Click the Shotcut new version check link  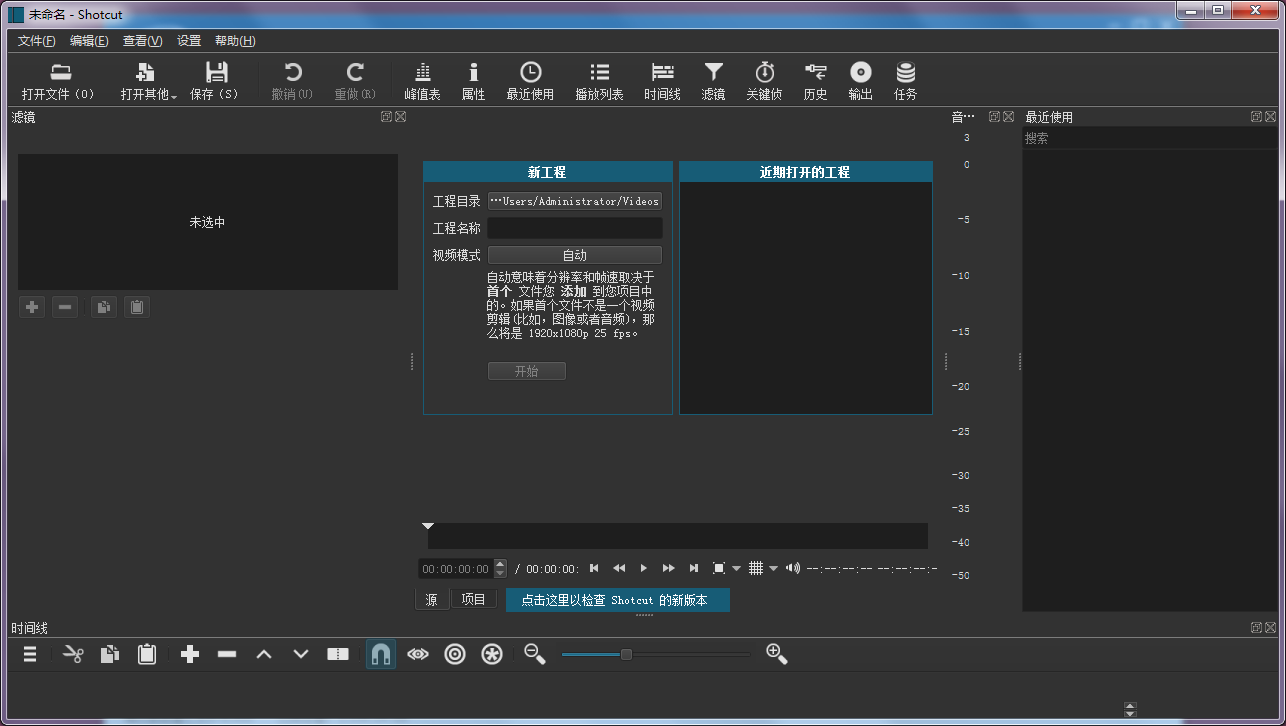click(617, 599)
